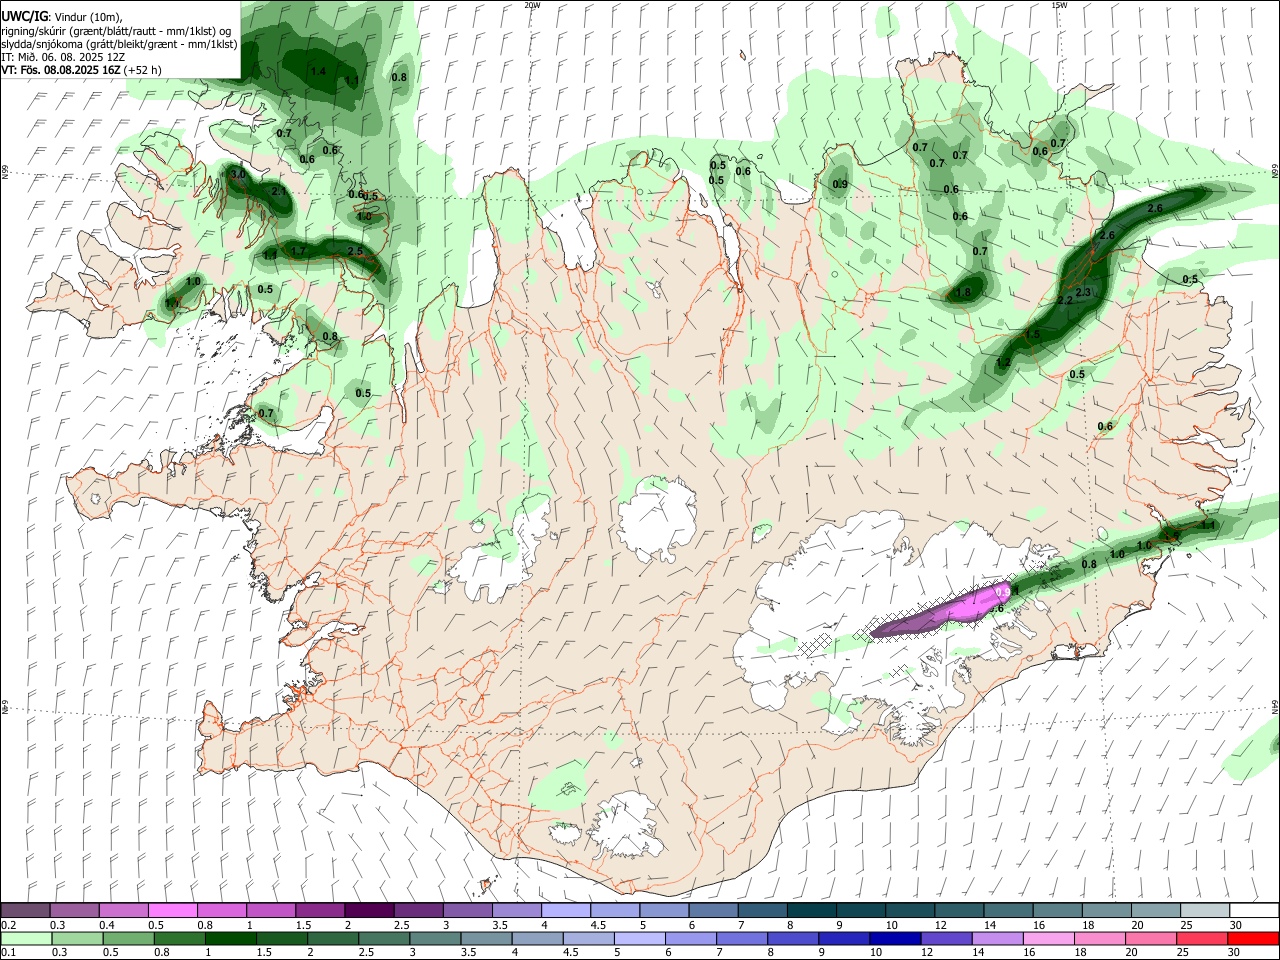
Task: Click the dark teal snow swatch between 8 and 9
Action: pos(810,911)
